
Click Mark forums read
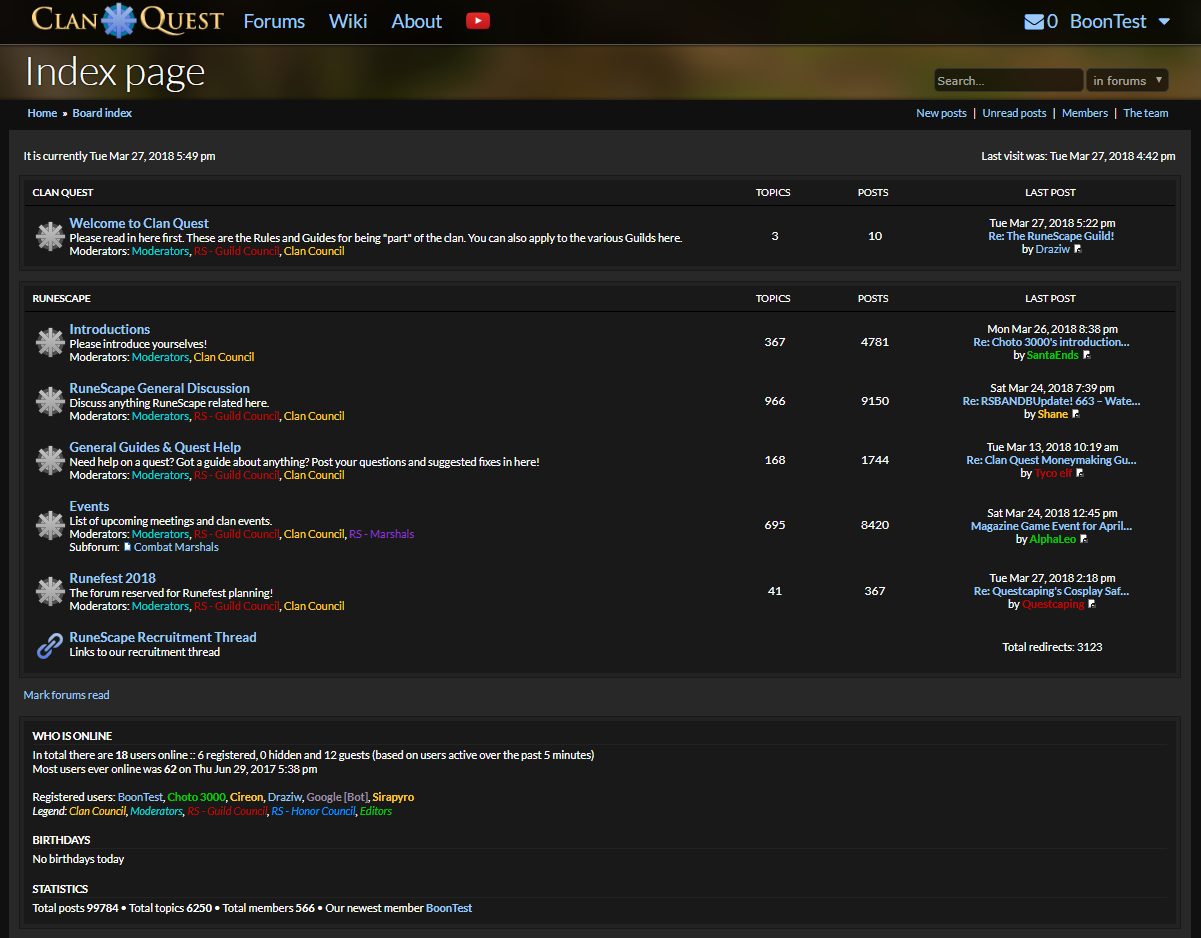(x=67, y=695)
